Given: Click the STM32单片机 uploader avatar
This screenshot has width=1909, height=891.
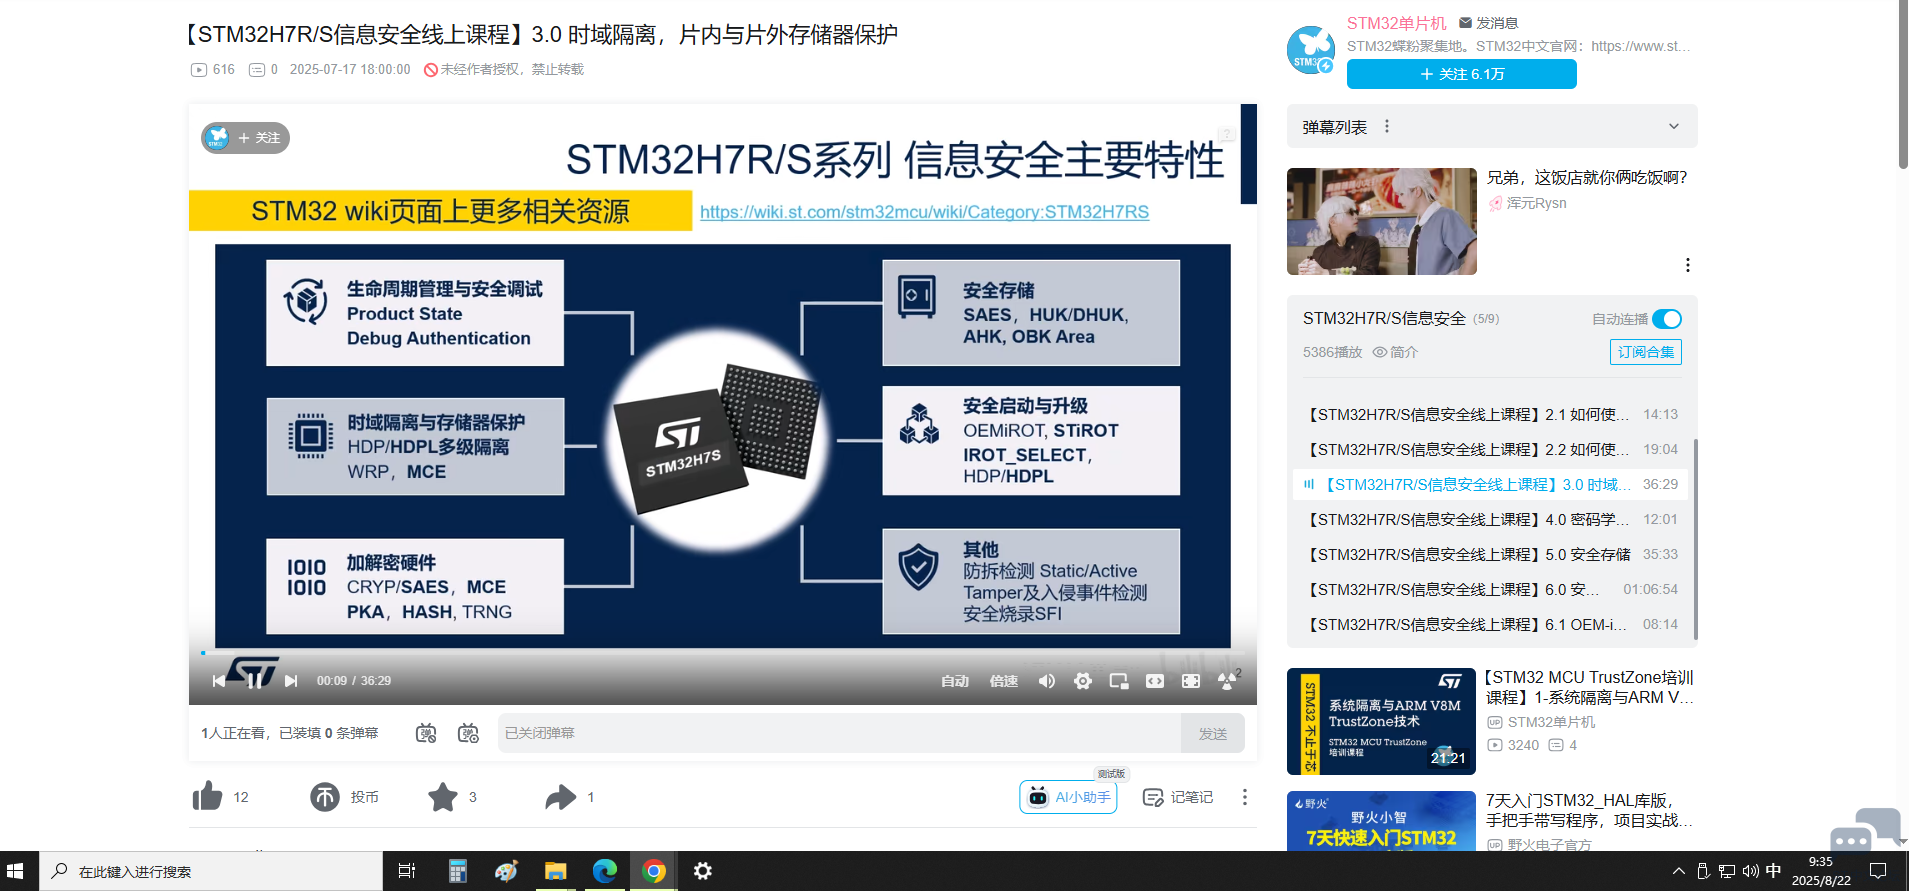Looking at the screenshot, I should click(1310, 49).
